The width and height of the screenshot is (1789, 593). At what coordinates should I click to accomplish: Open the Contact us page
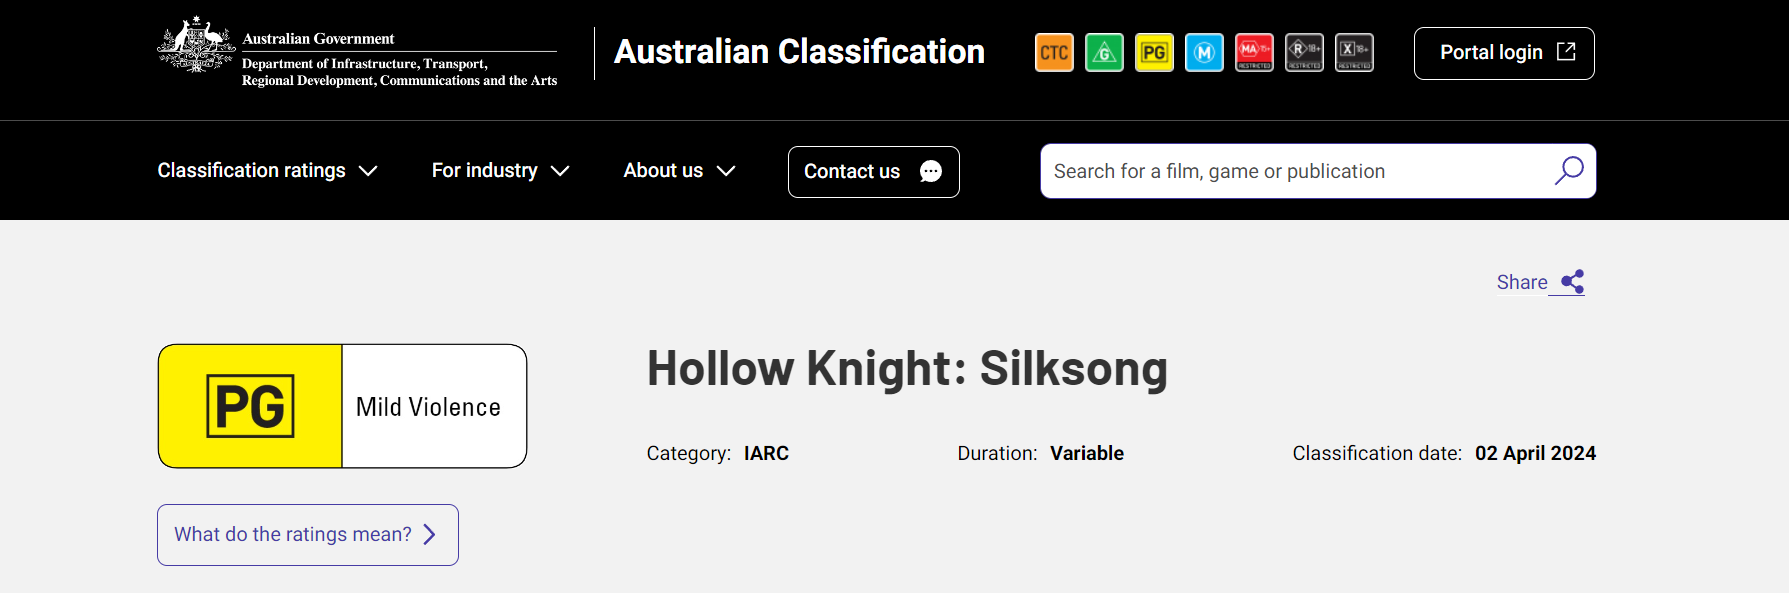click(873, 172)
